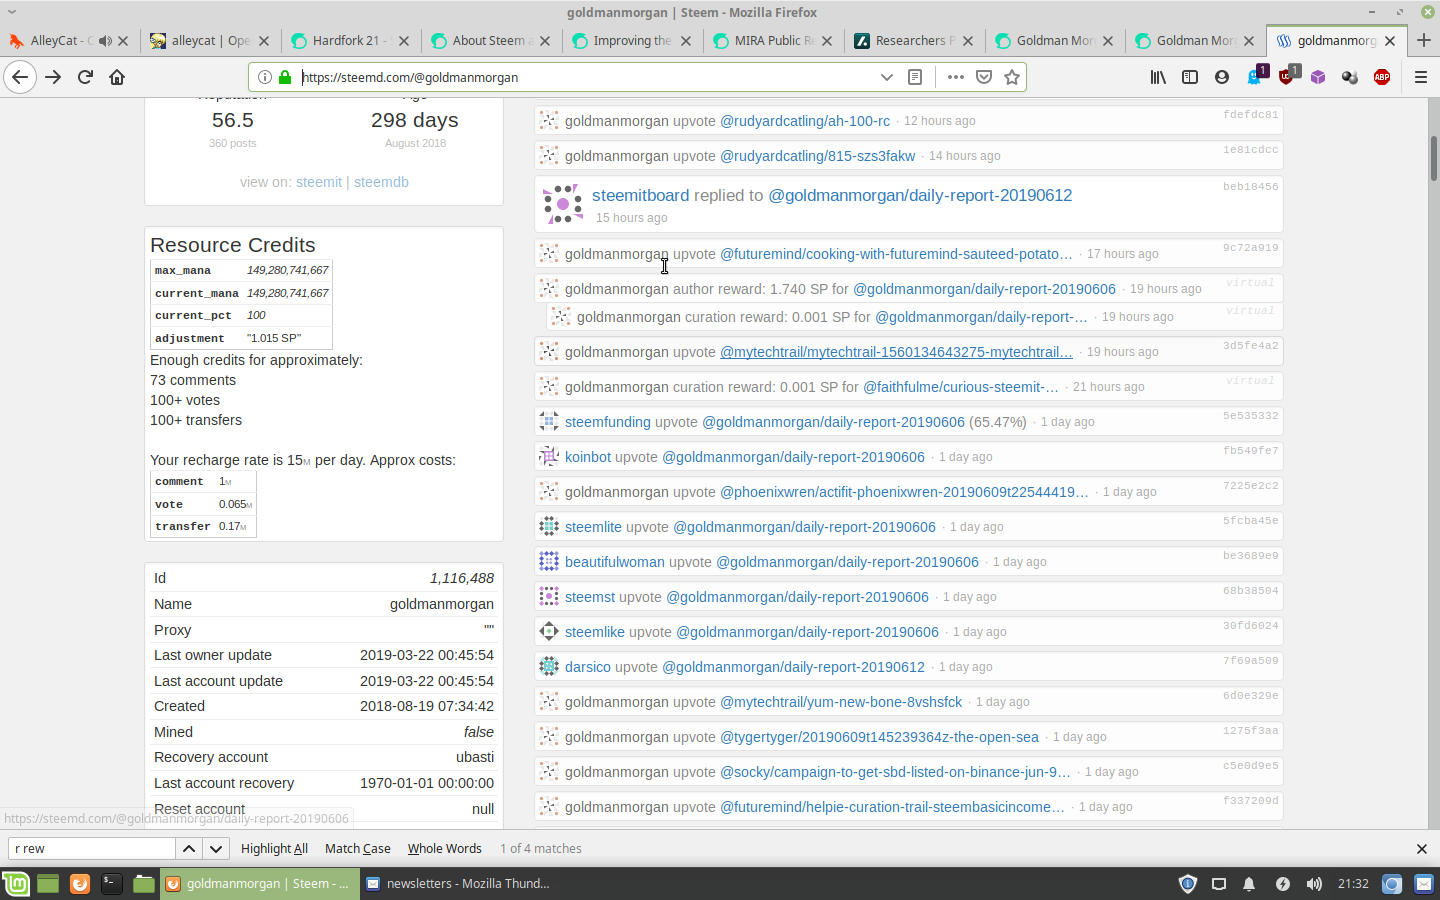Viewport: 1440px width, 900px height.
Task: Open the steemitboard account link
Action: tap(640, 195)
